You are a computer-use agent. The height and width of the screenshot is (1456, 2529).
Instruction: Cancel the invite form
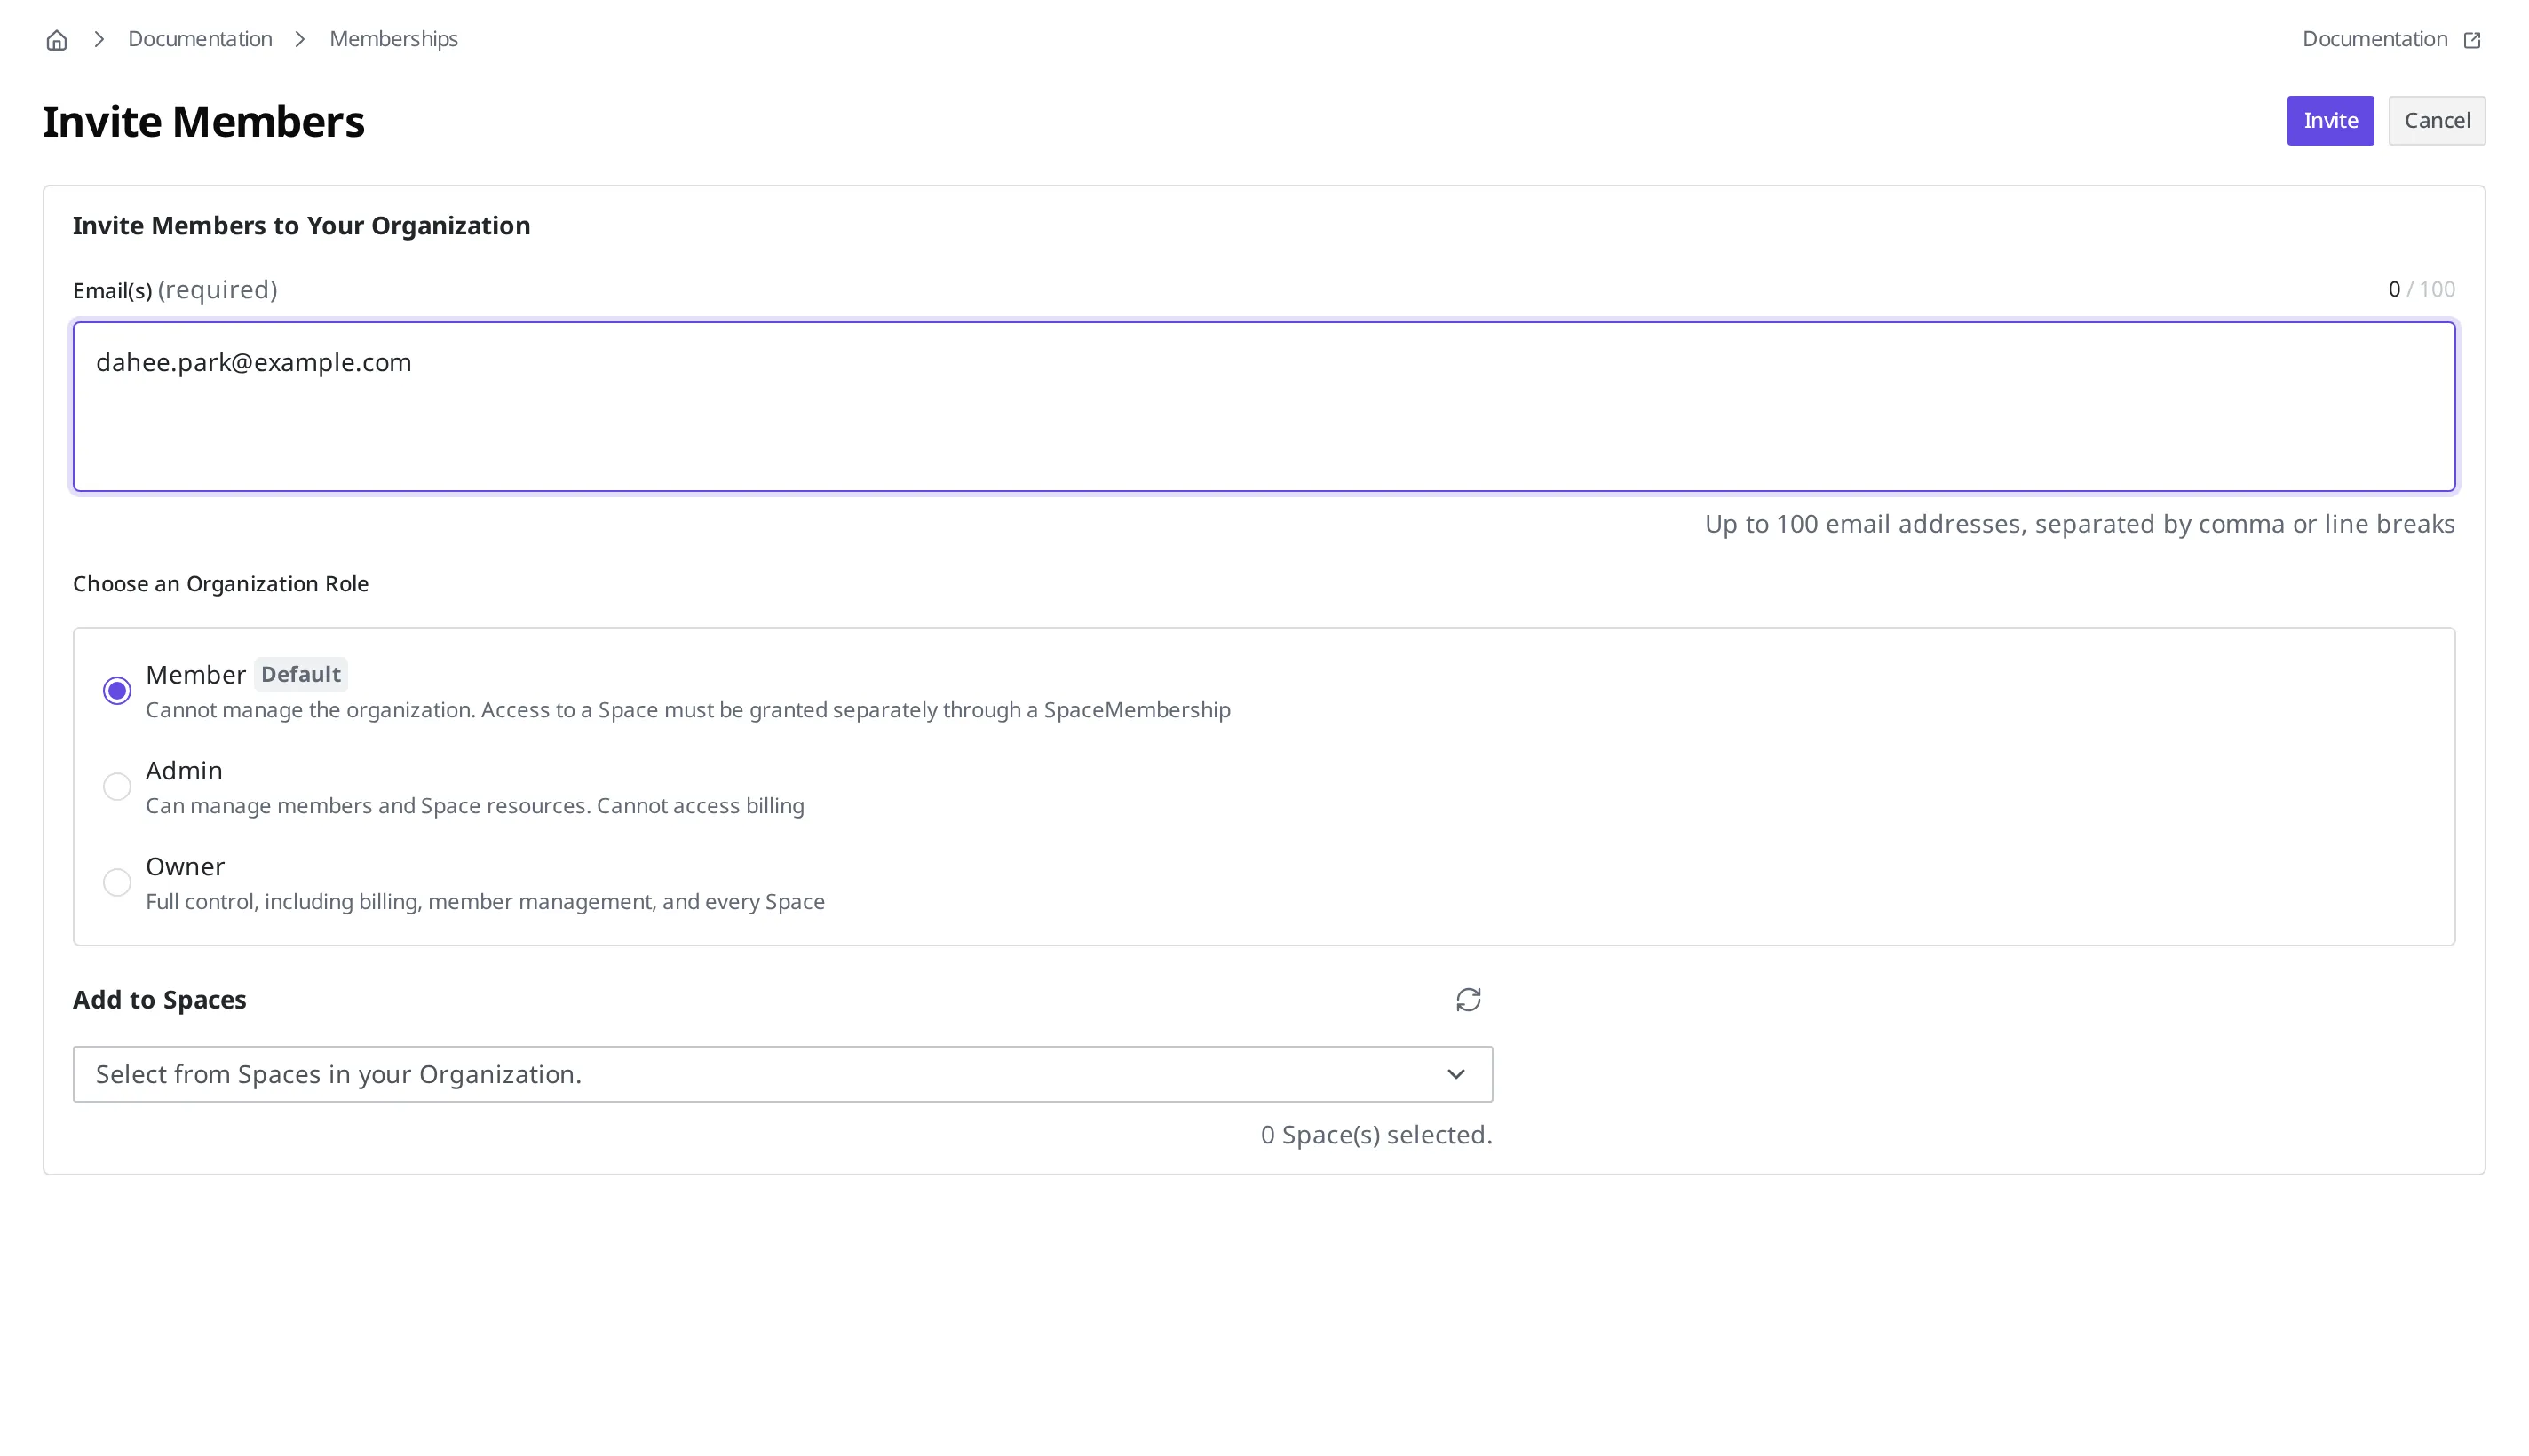point(2436,121)
